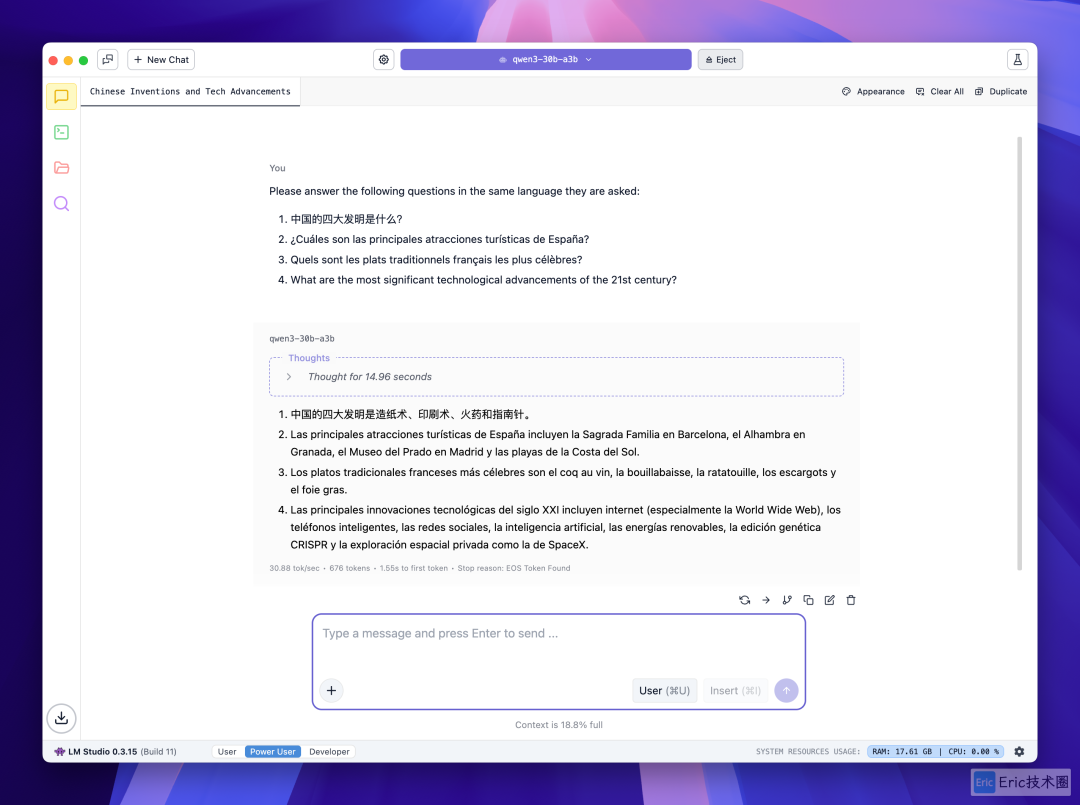The image size is (1080, 805).
Task: Expand the Thoughts section chevron
Action: click(289, 377)
